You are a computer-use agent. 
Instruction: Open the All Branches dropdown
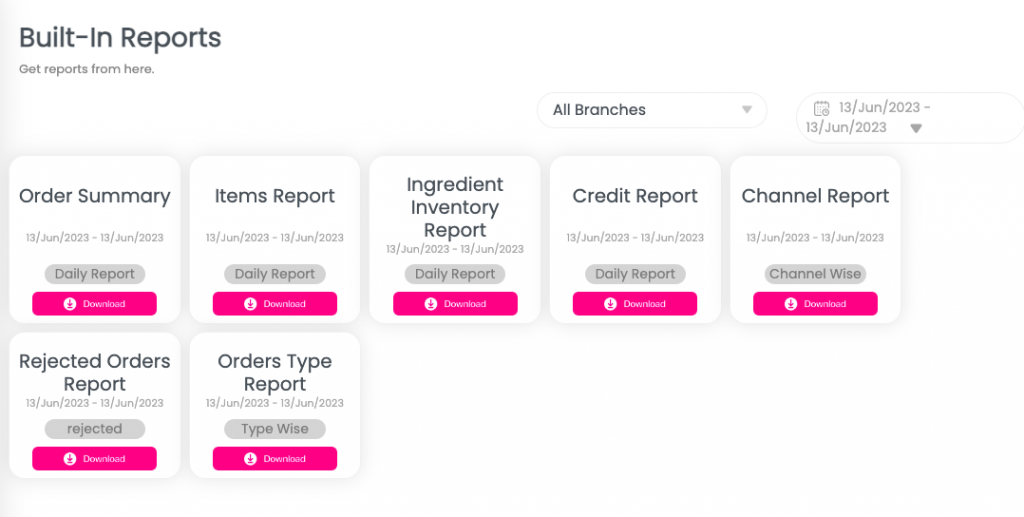[x=651, y=110]
